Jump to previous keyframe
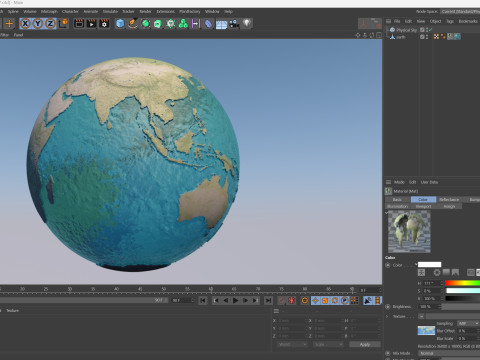Viewport: 480px width, 360px height. click(216, 301)
